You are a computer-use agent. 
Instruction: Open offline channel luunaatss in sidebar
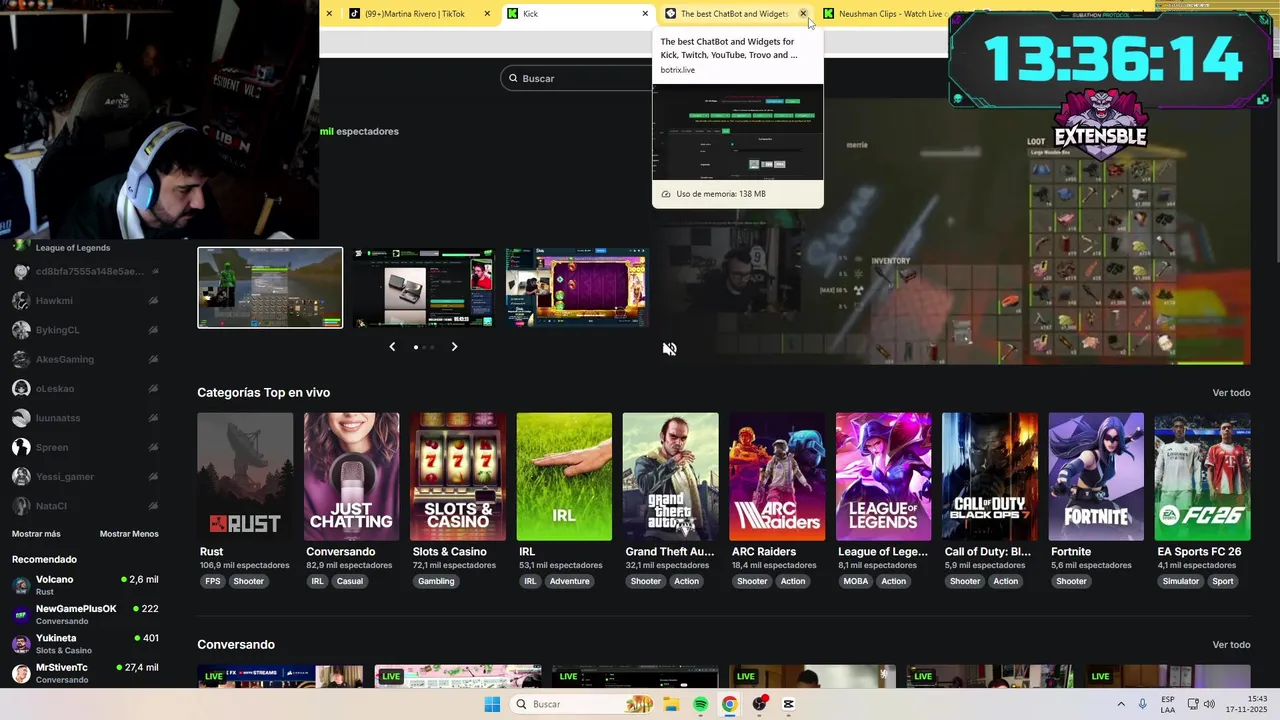(x=86, y=418)
